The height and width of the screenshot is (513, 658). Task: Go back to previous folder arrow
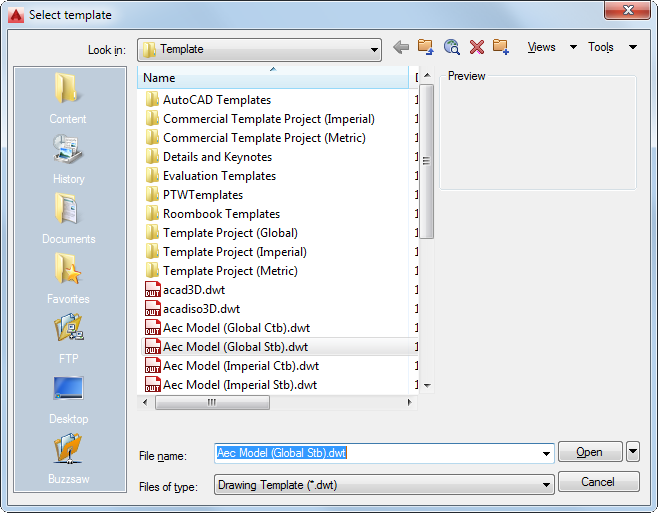coord(401,47)
